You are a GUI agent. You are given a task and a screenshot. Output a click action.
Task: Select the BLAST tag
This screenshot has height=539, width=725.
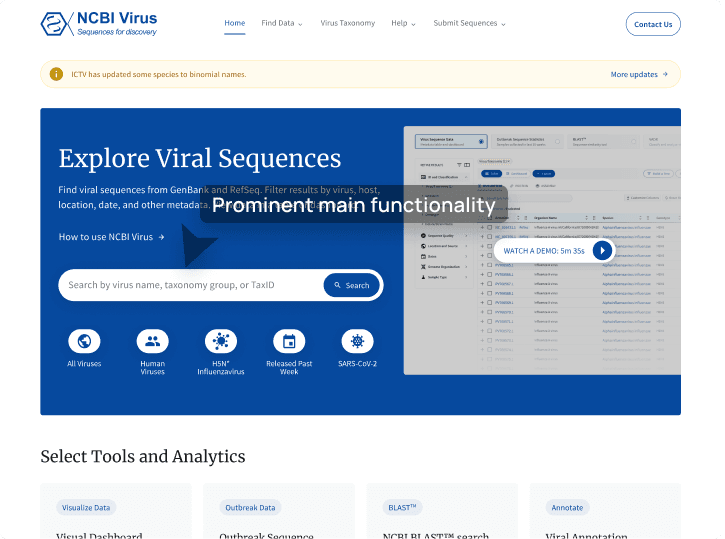pyautogui.click(x=402, y=508)
